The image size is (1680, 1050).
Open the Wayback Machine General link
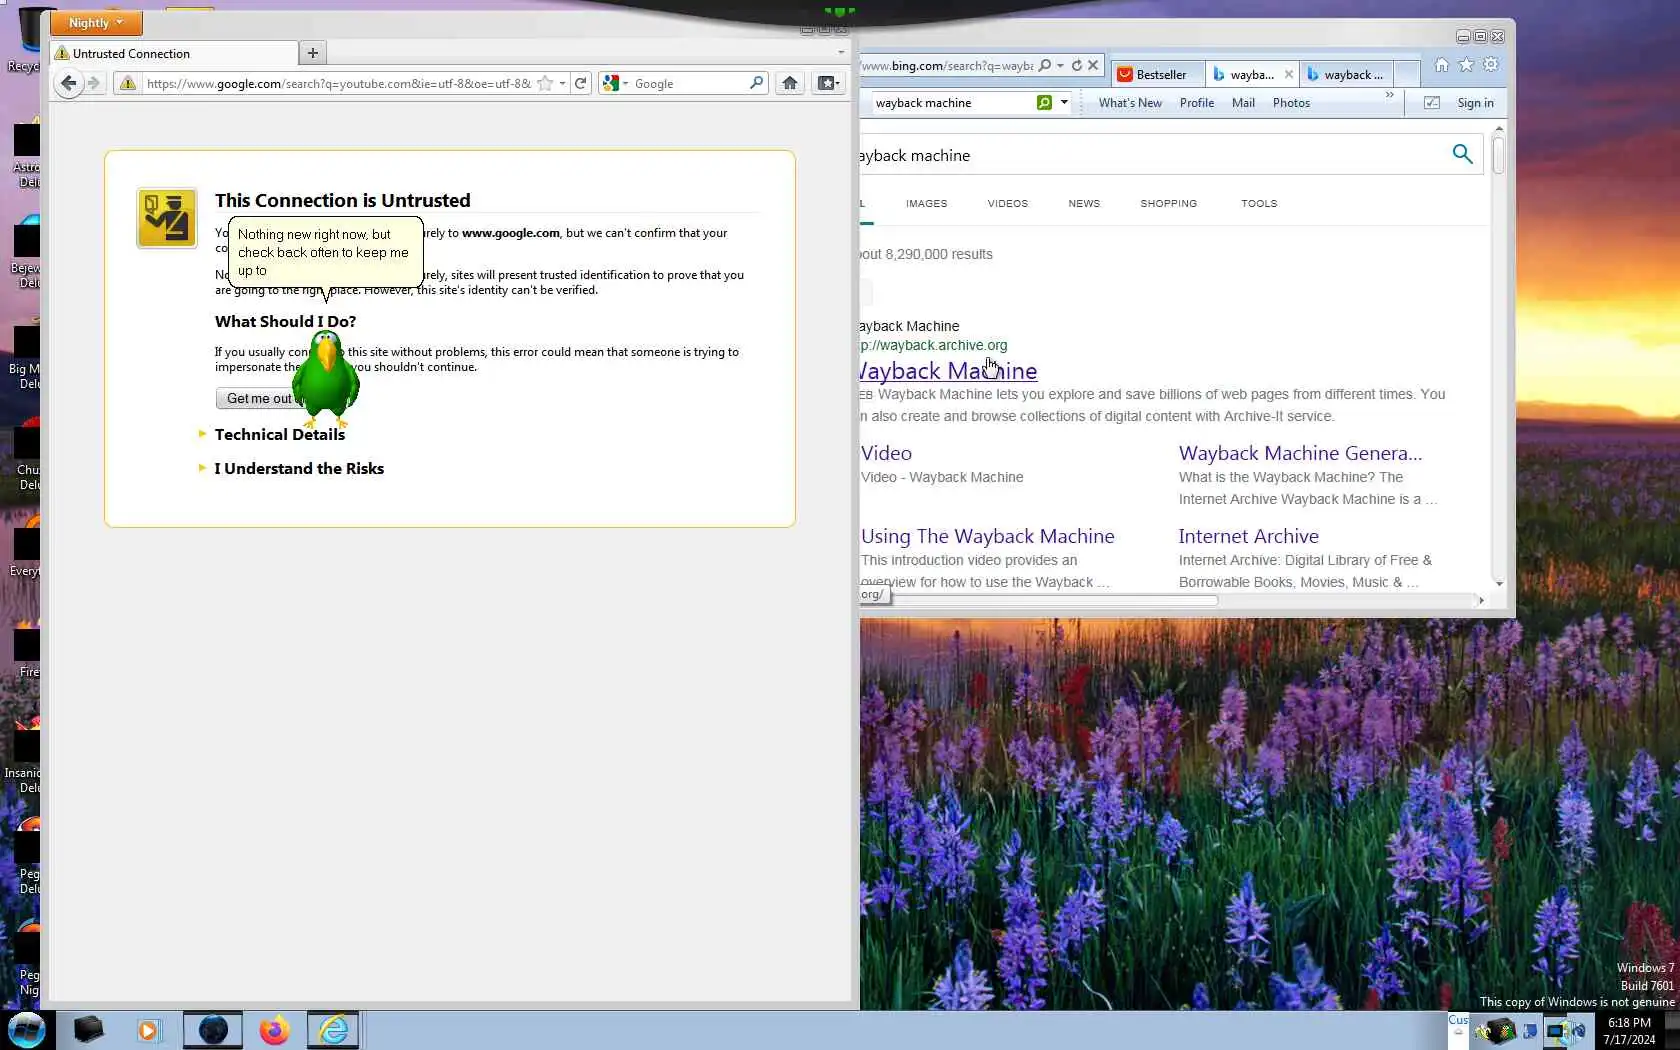click(x=1300, y=453)
